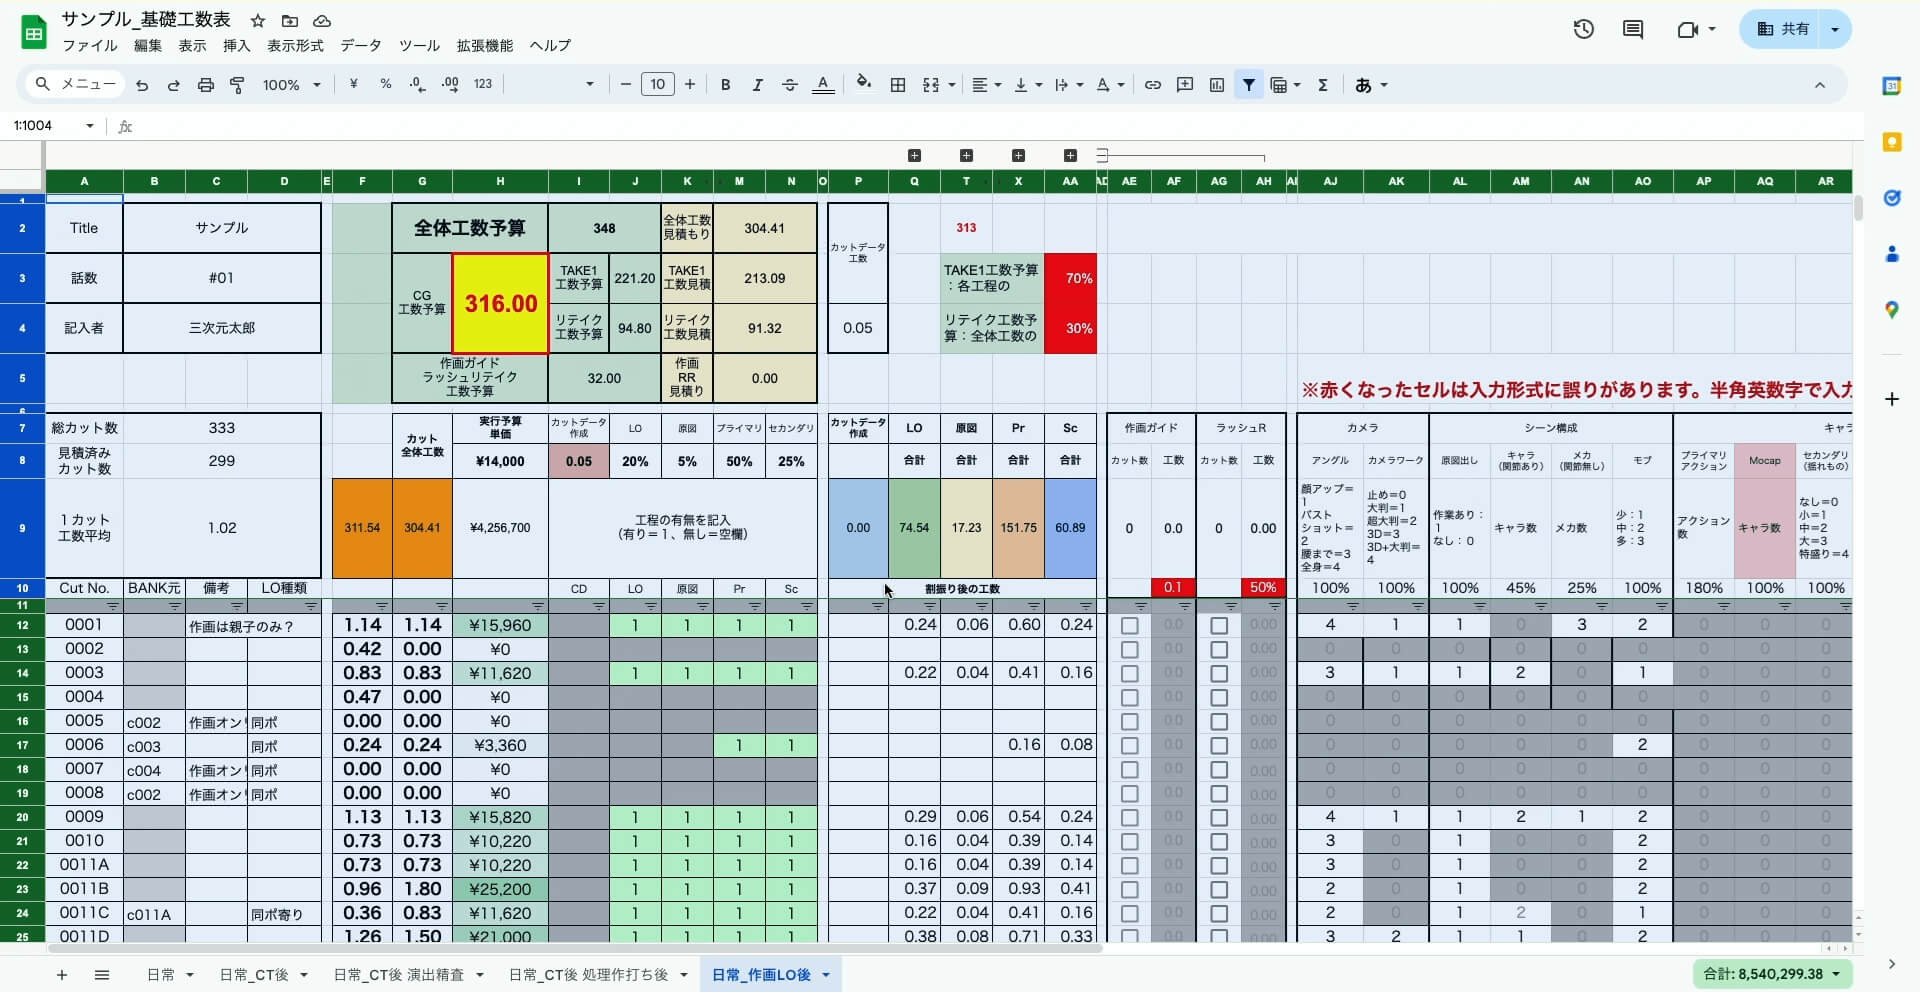Open Sheets home icon
The width and height of the screenshot is (1920, 992).
click(34, 32)
